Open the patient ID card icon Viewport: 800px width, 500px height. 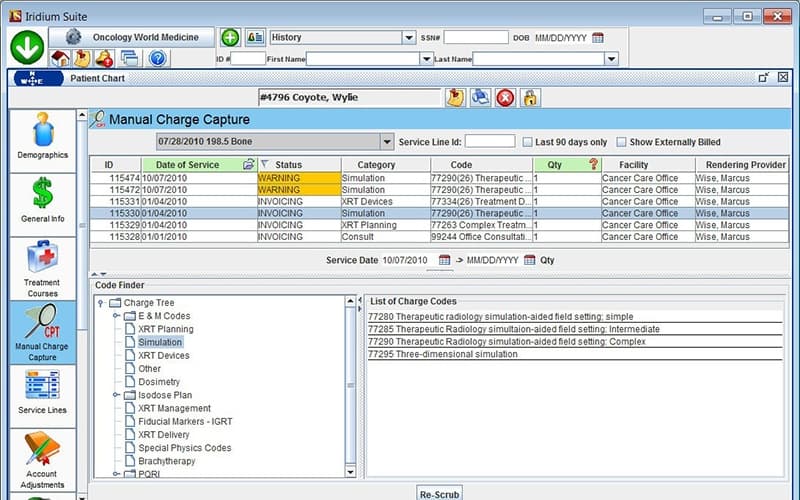tap(255, 37)
